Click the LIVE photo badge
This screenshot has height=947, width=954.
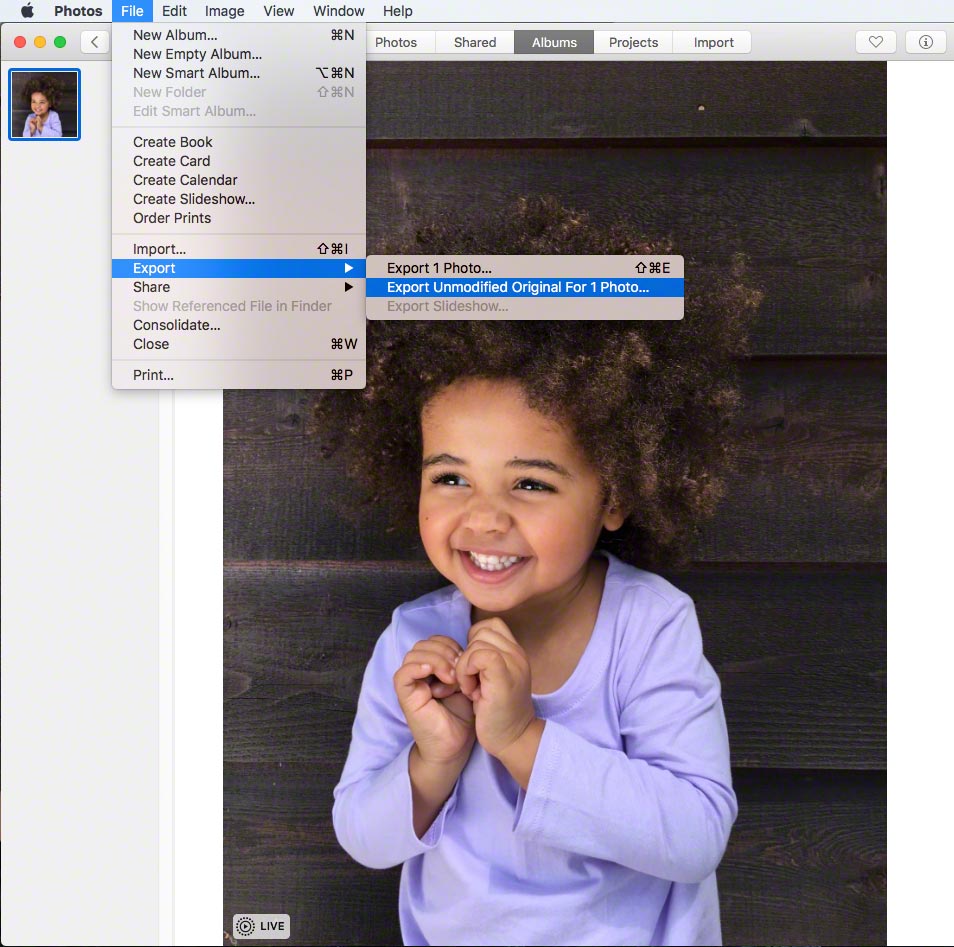pyautogui.click(x=262, y=926)
